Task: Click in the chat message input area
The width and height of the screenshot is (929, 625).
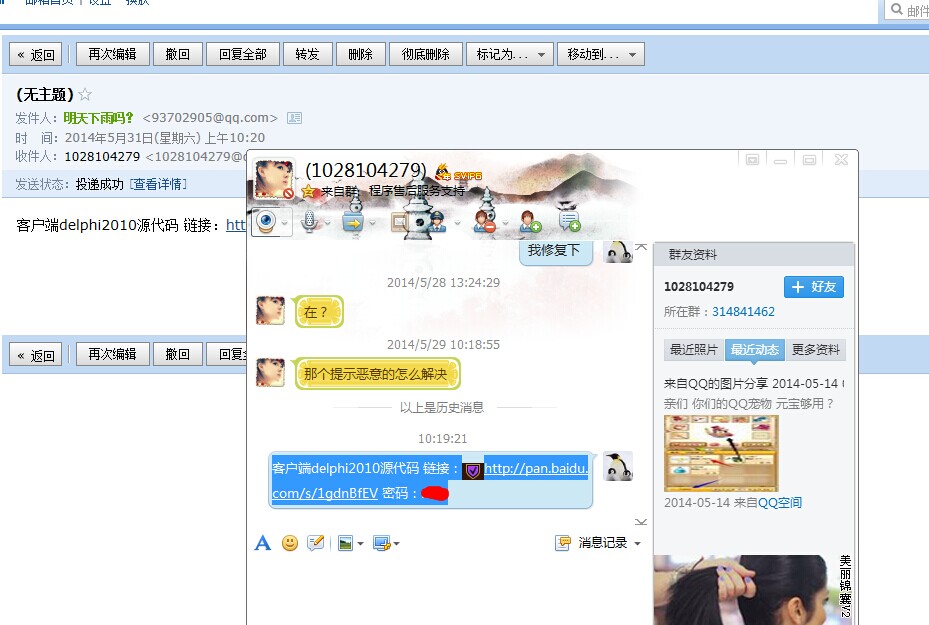Action: [450, 589]
